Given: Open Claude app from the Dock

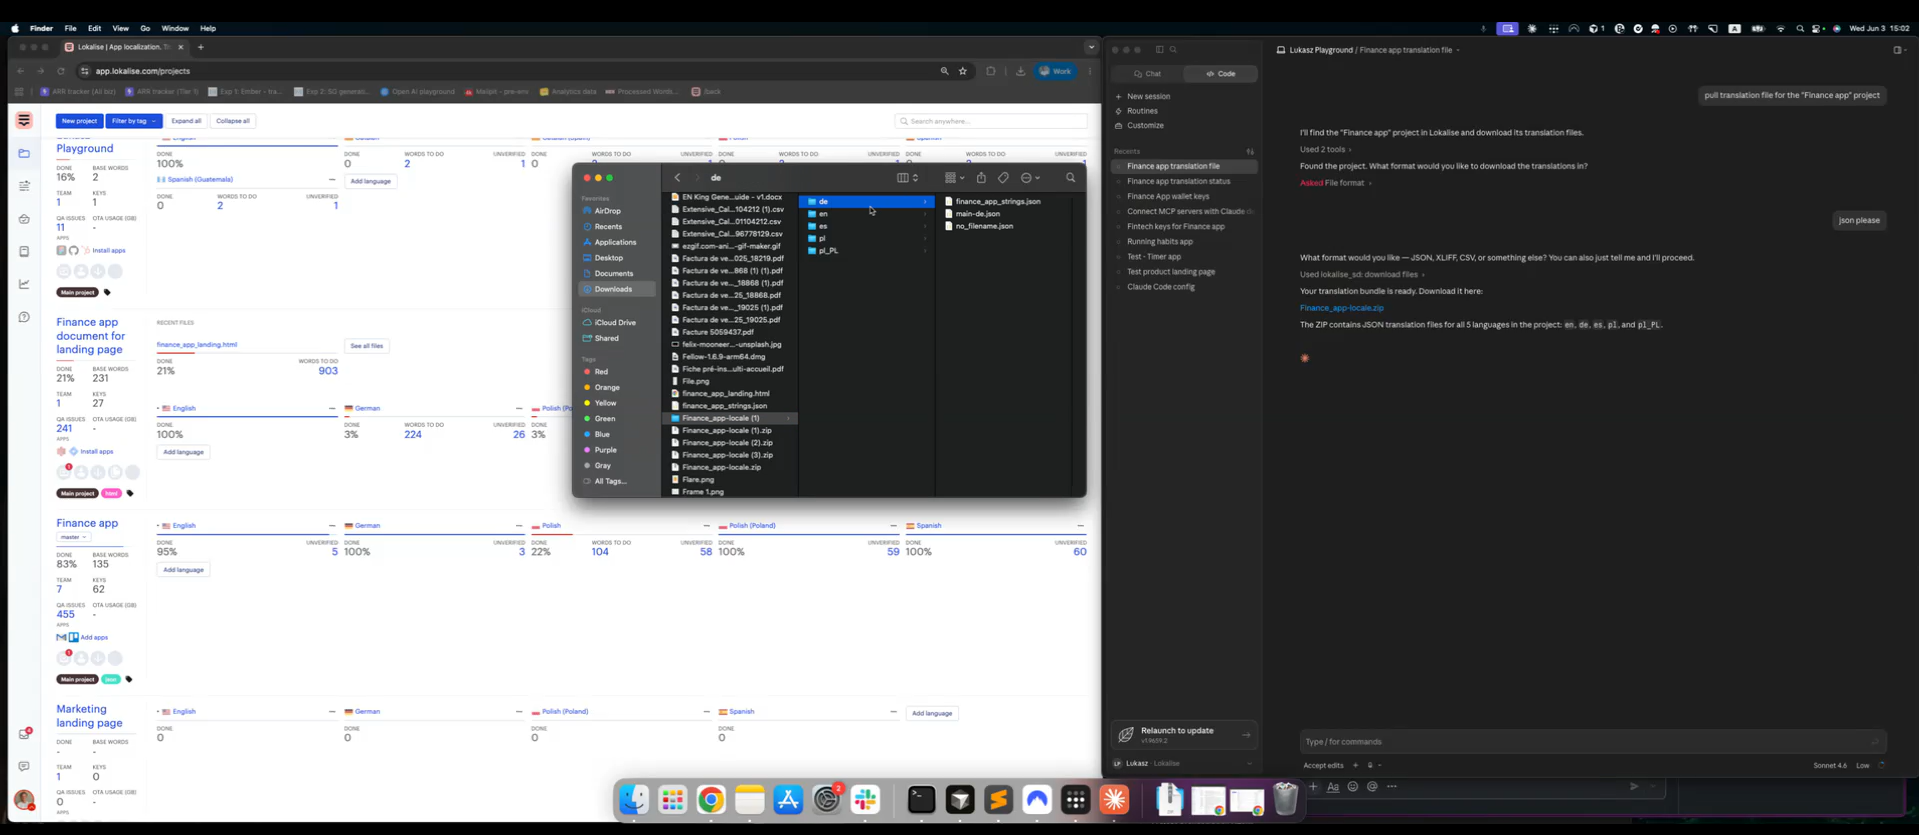Looking at the screenshot, I should (1114, 800).
